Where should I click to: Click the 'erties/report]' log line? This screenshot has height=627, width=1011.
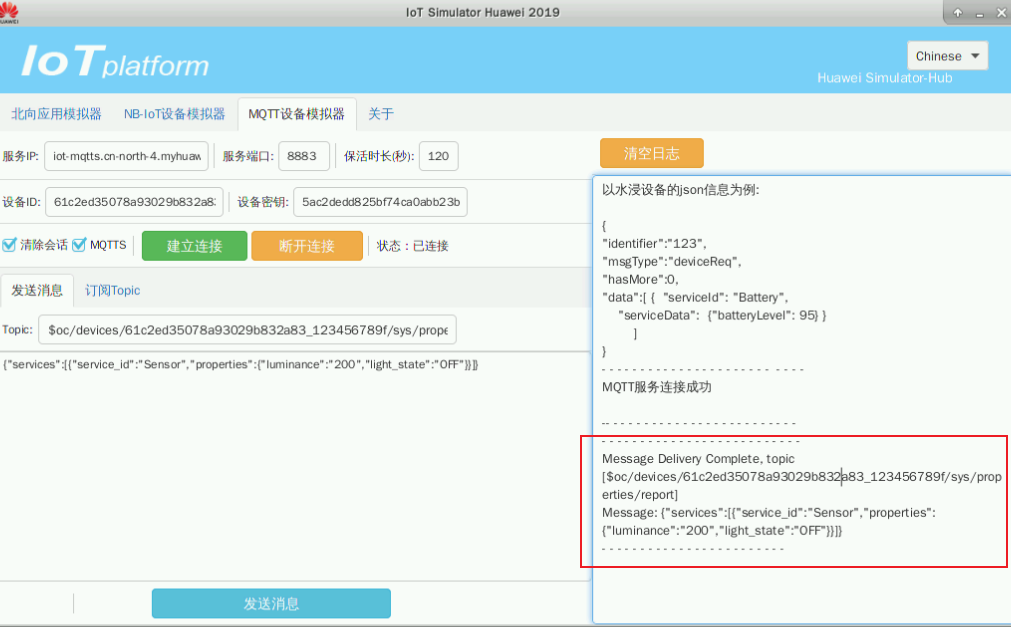pyautogui.click(x=640, y=495)
